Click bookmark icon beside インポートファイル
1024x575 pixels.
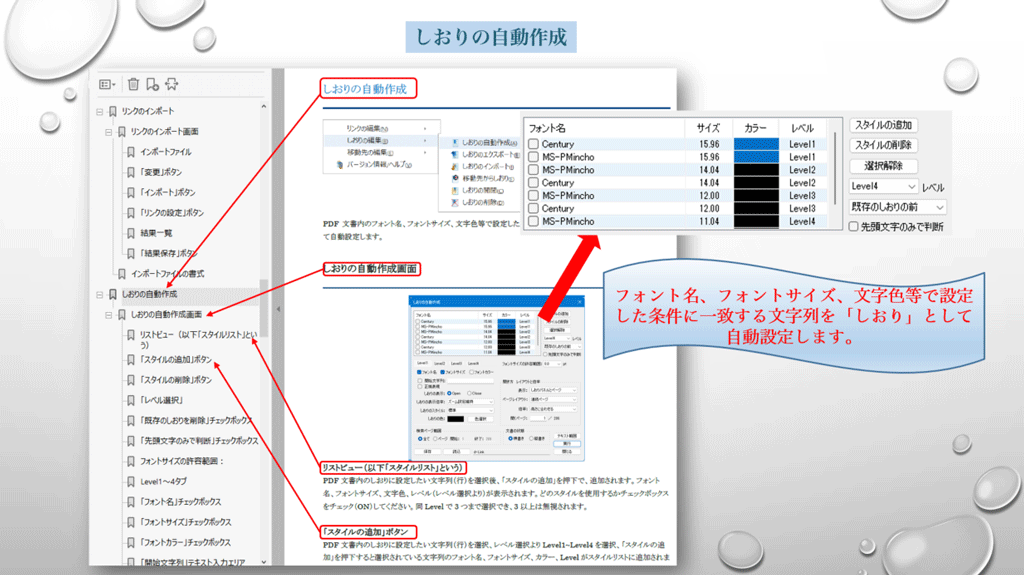click(x=130, y=152)
